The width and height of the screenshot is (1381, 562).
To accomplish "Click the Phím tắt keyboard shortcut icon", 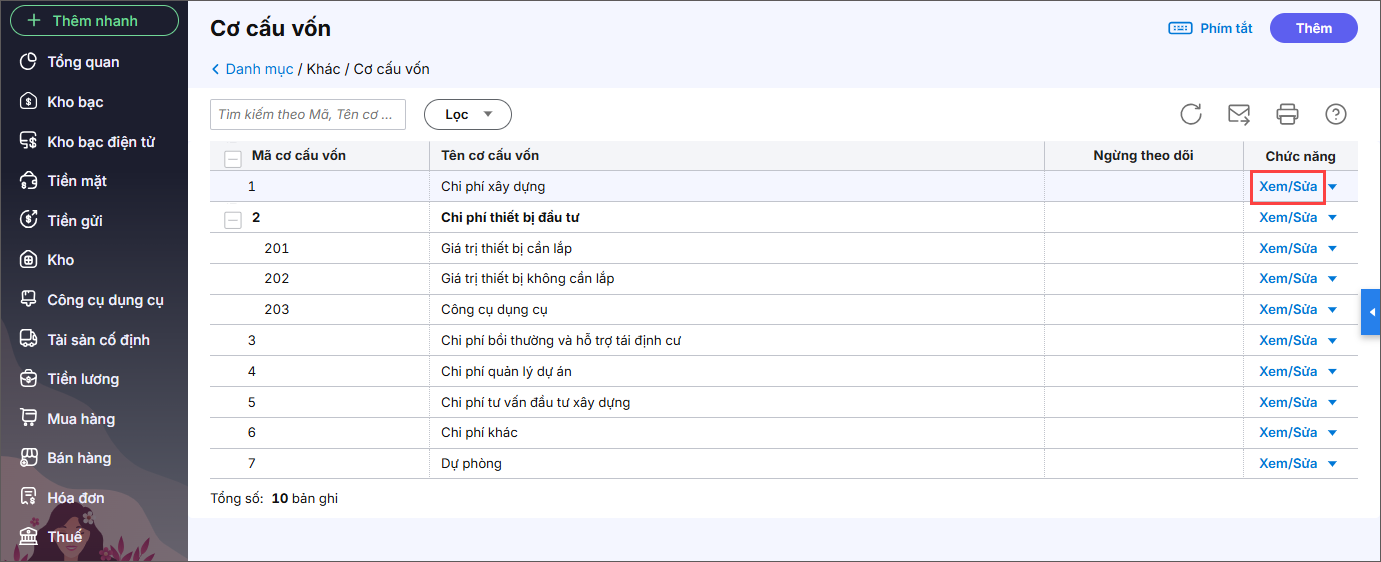I will coord(1180,28).
